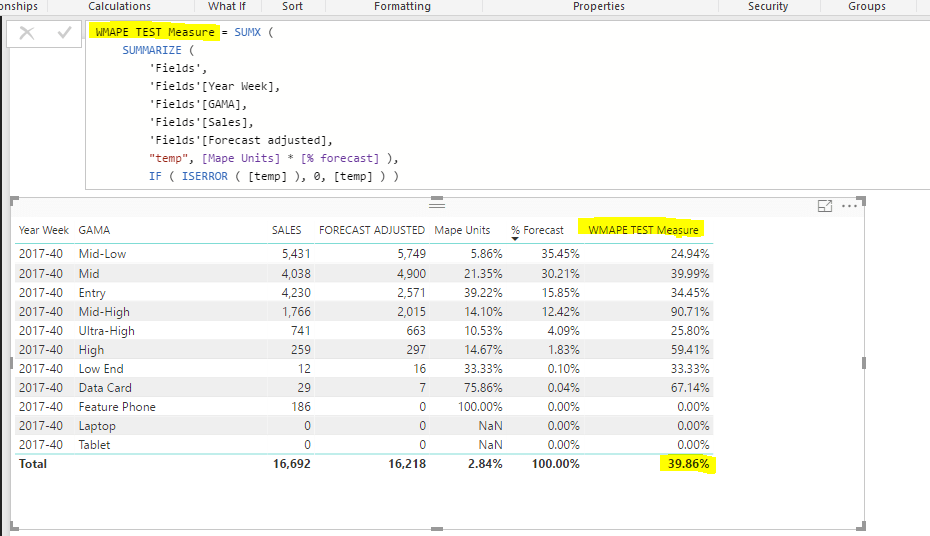Select the Tablet GAMA cell
The image size is (930, 536).
[94, 445]
